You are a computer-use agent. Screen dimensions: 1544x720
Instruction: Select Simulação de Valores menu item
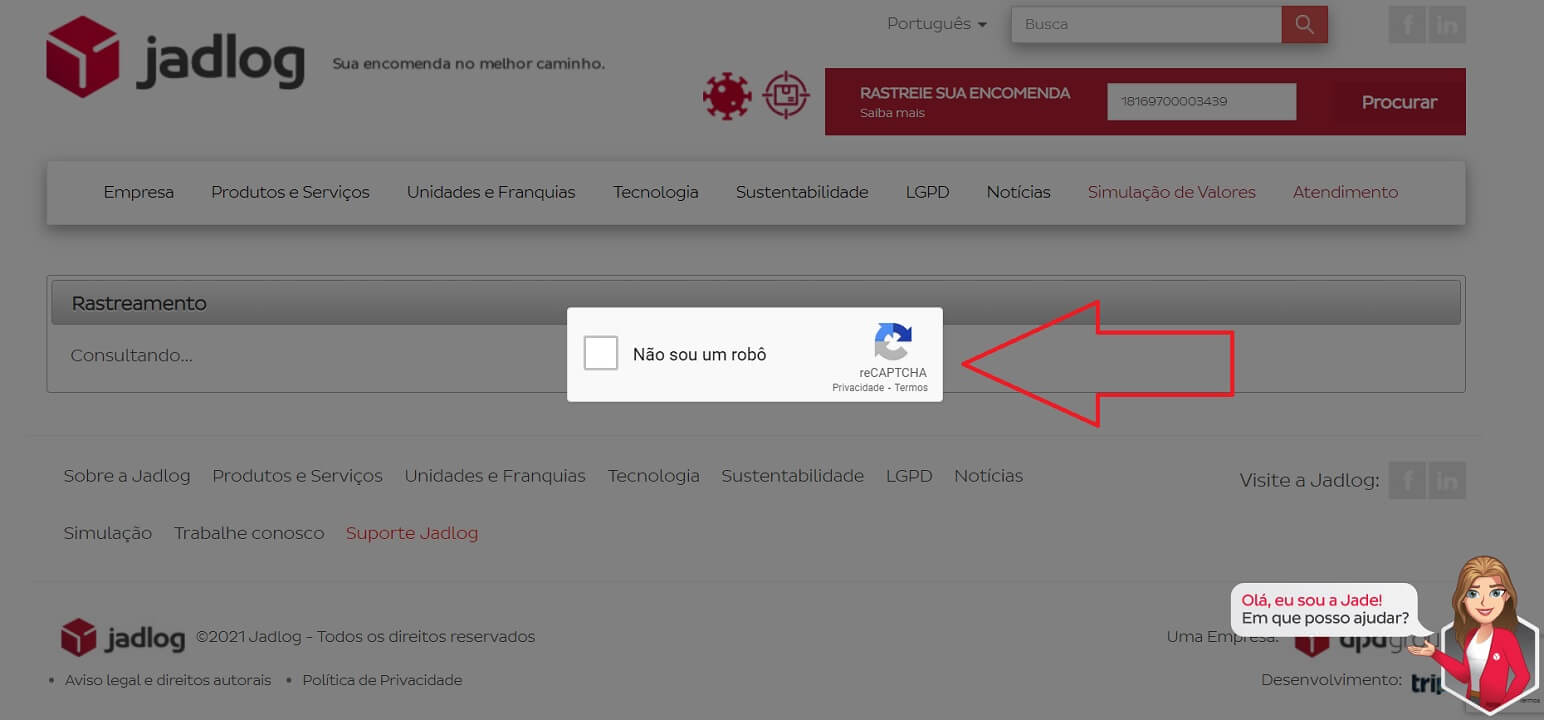[x=1171, y=192]
